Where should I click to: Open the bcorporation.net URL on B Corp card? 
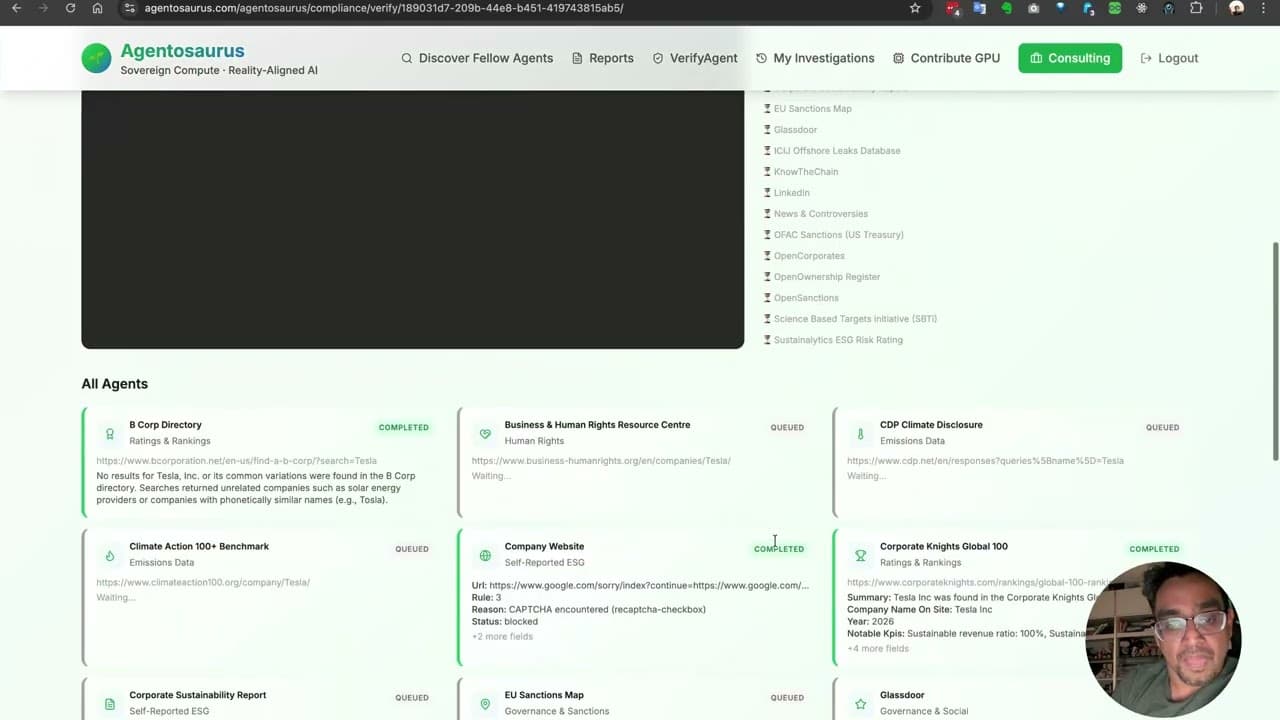pos(236,461)
